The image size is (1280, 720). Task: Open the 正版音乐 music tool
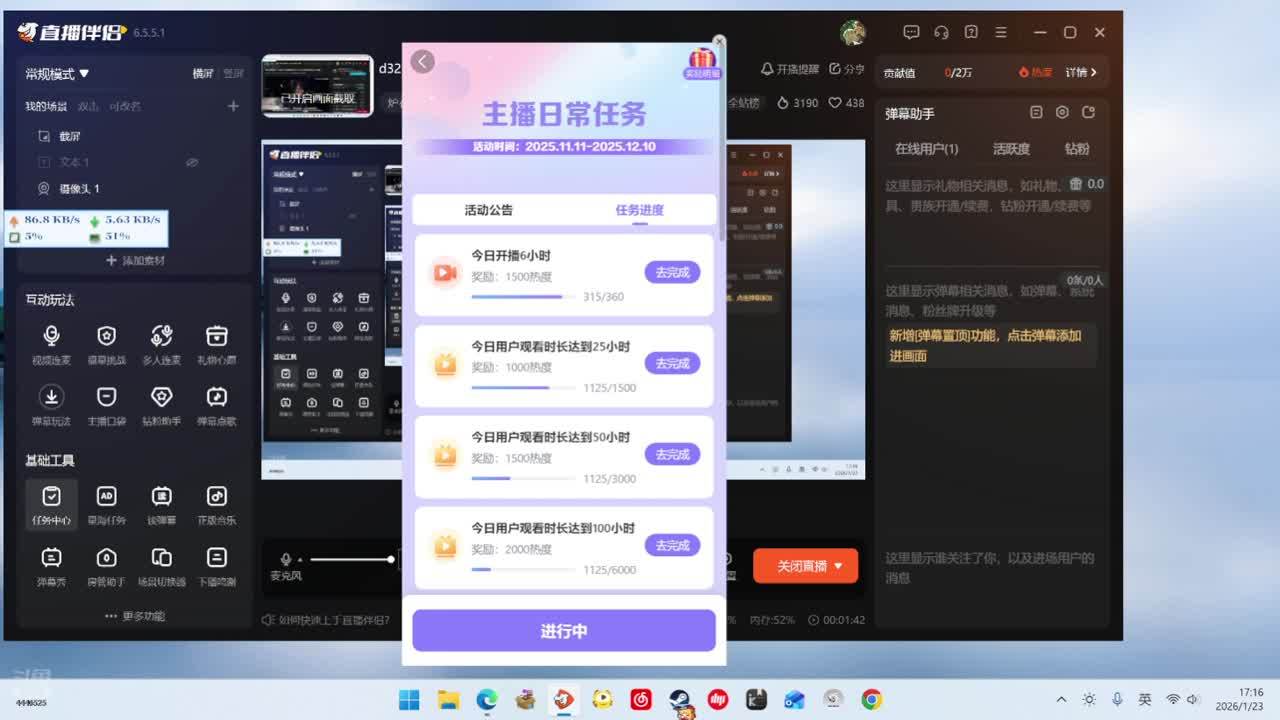(216, 503)
